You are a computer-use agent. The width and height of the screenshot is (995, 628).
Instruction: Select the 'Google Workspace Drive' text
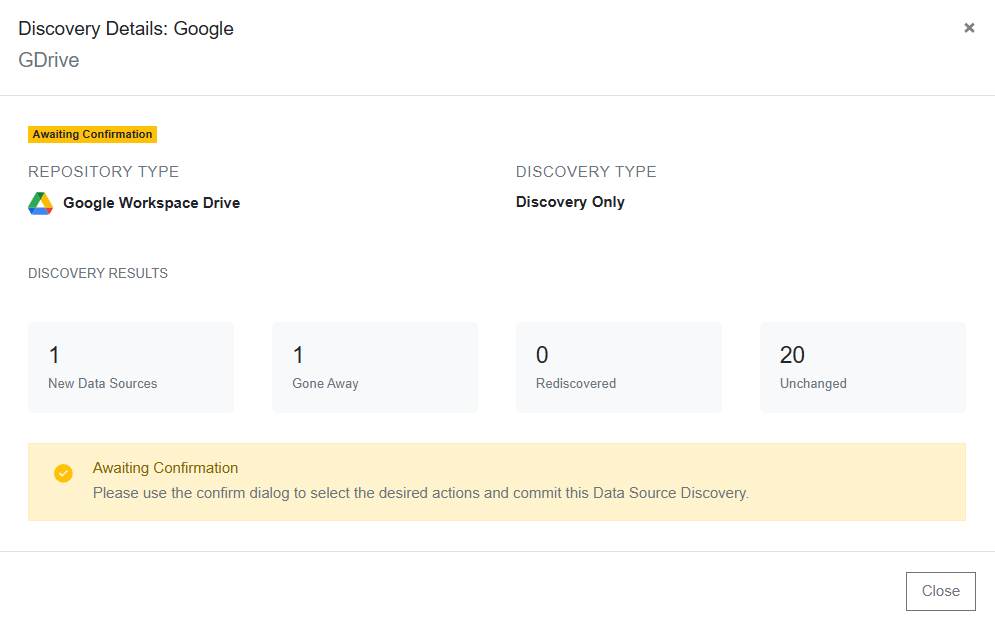click(x=152, y=203)
